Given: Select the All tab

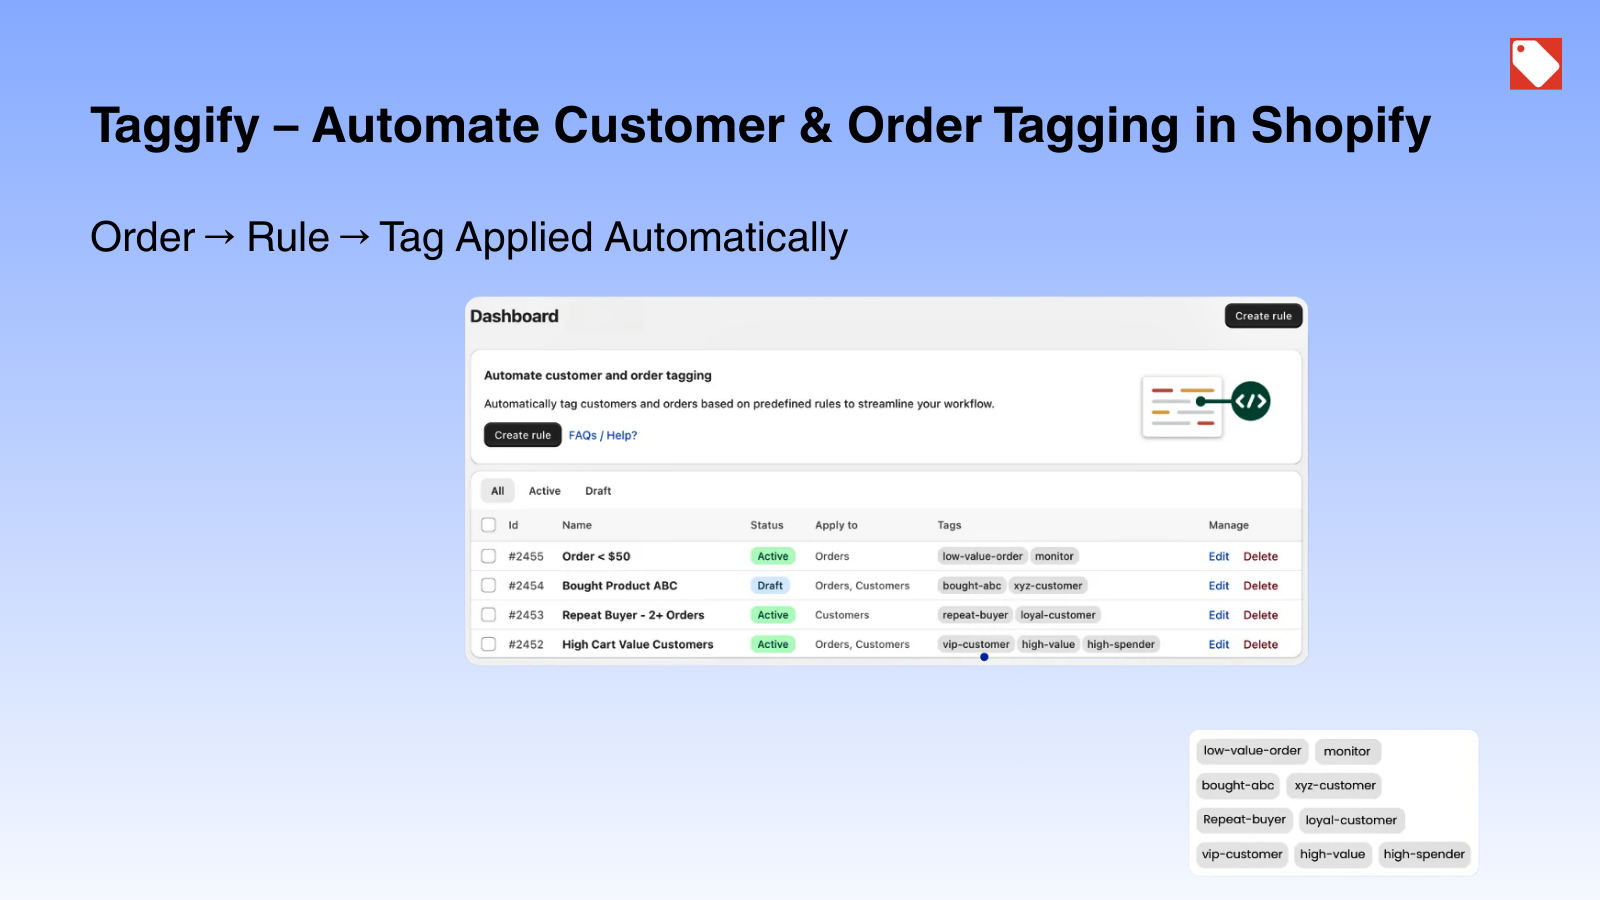Looking at the screenshot, I should [x=497, y=491].
